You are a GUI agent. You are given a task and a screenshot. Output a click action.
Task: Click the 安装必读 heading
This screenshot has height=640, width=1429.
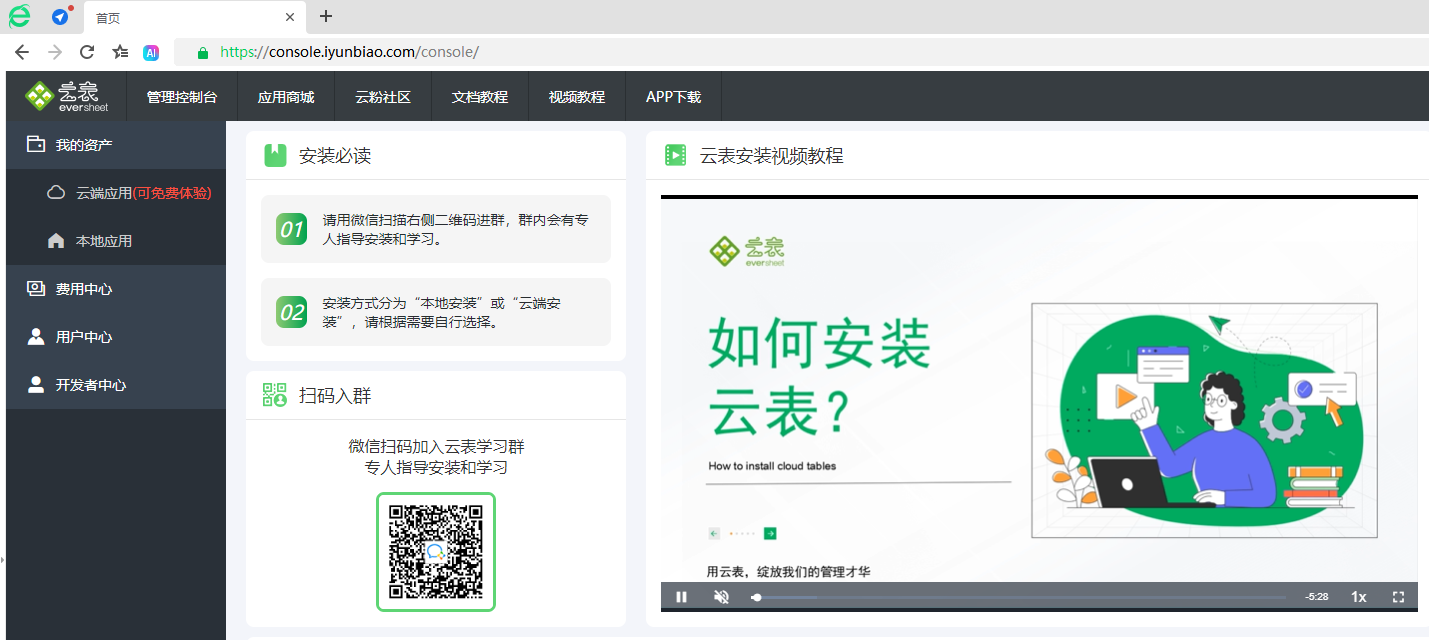[x=335, y=156]
